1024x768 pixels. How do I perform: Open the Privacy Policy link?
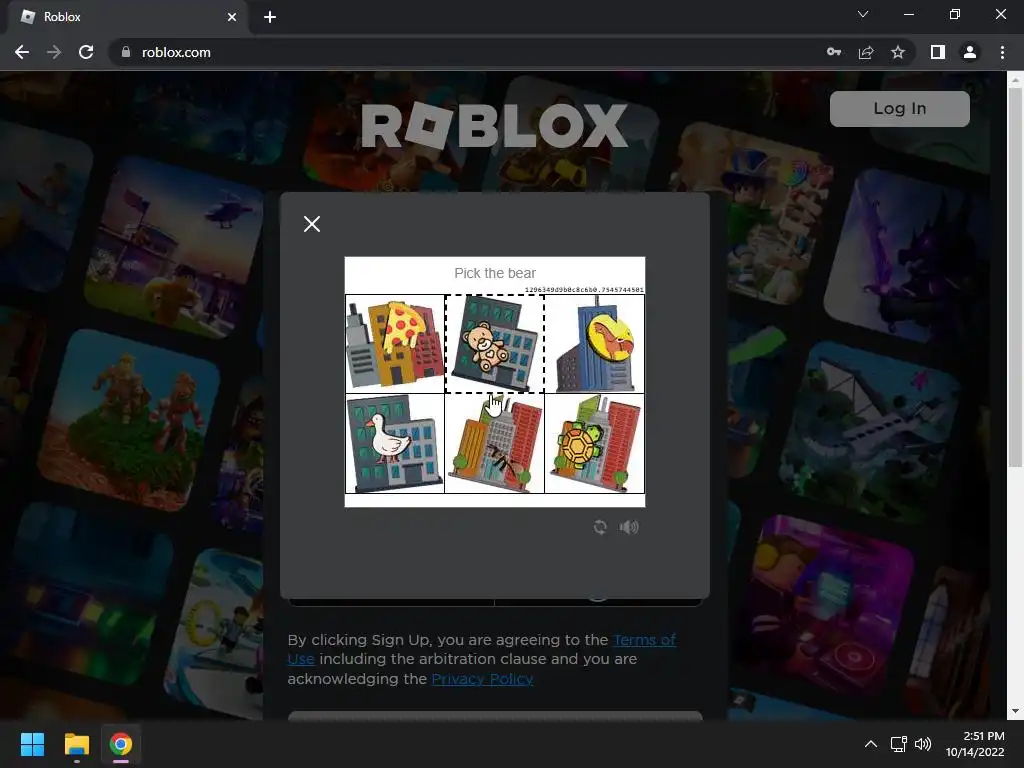pyautogui.click(x=483, y=679)
